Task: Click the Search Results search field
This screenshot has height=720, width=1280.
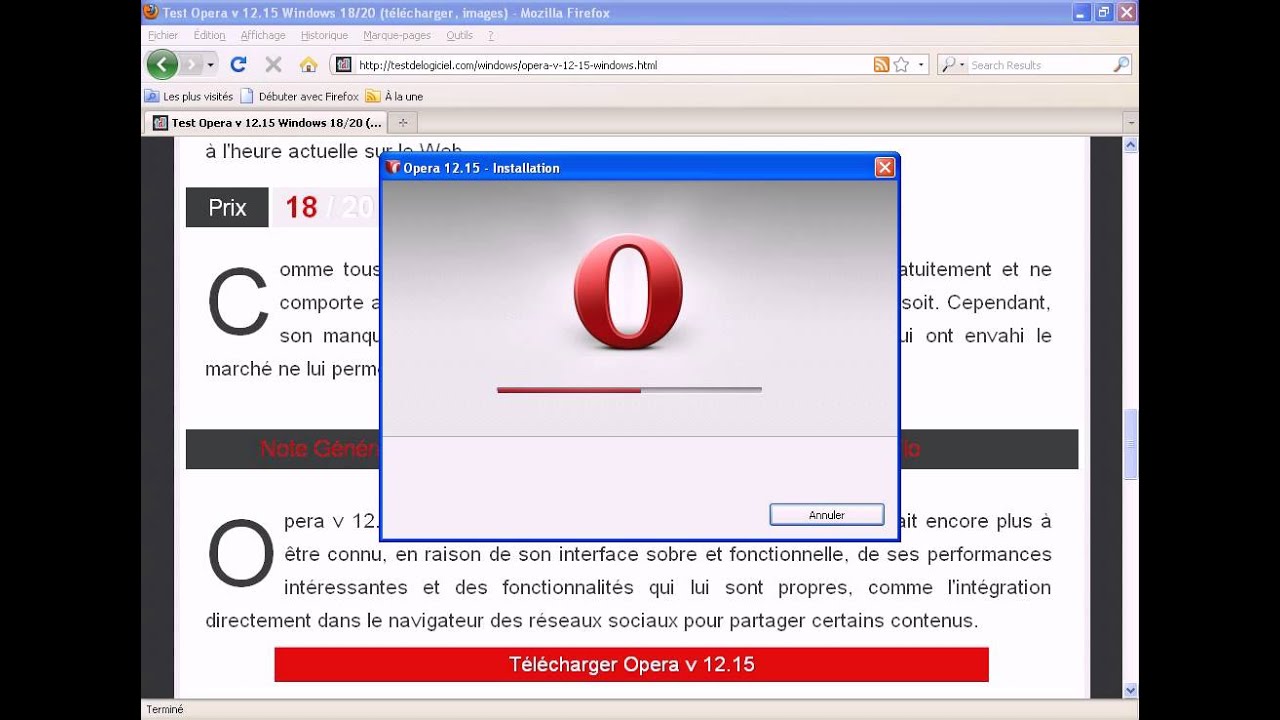Action: pyautogui.click(x=1040, y=65)
